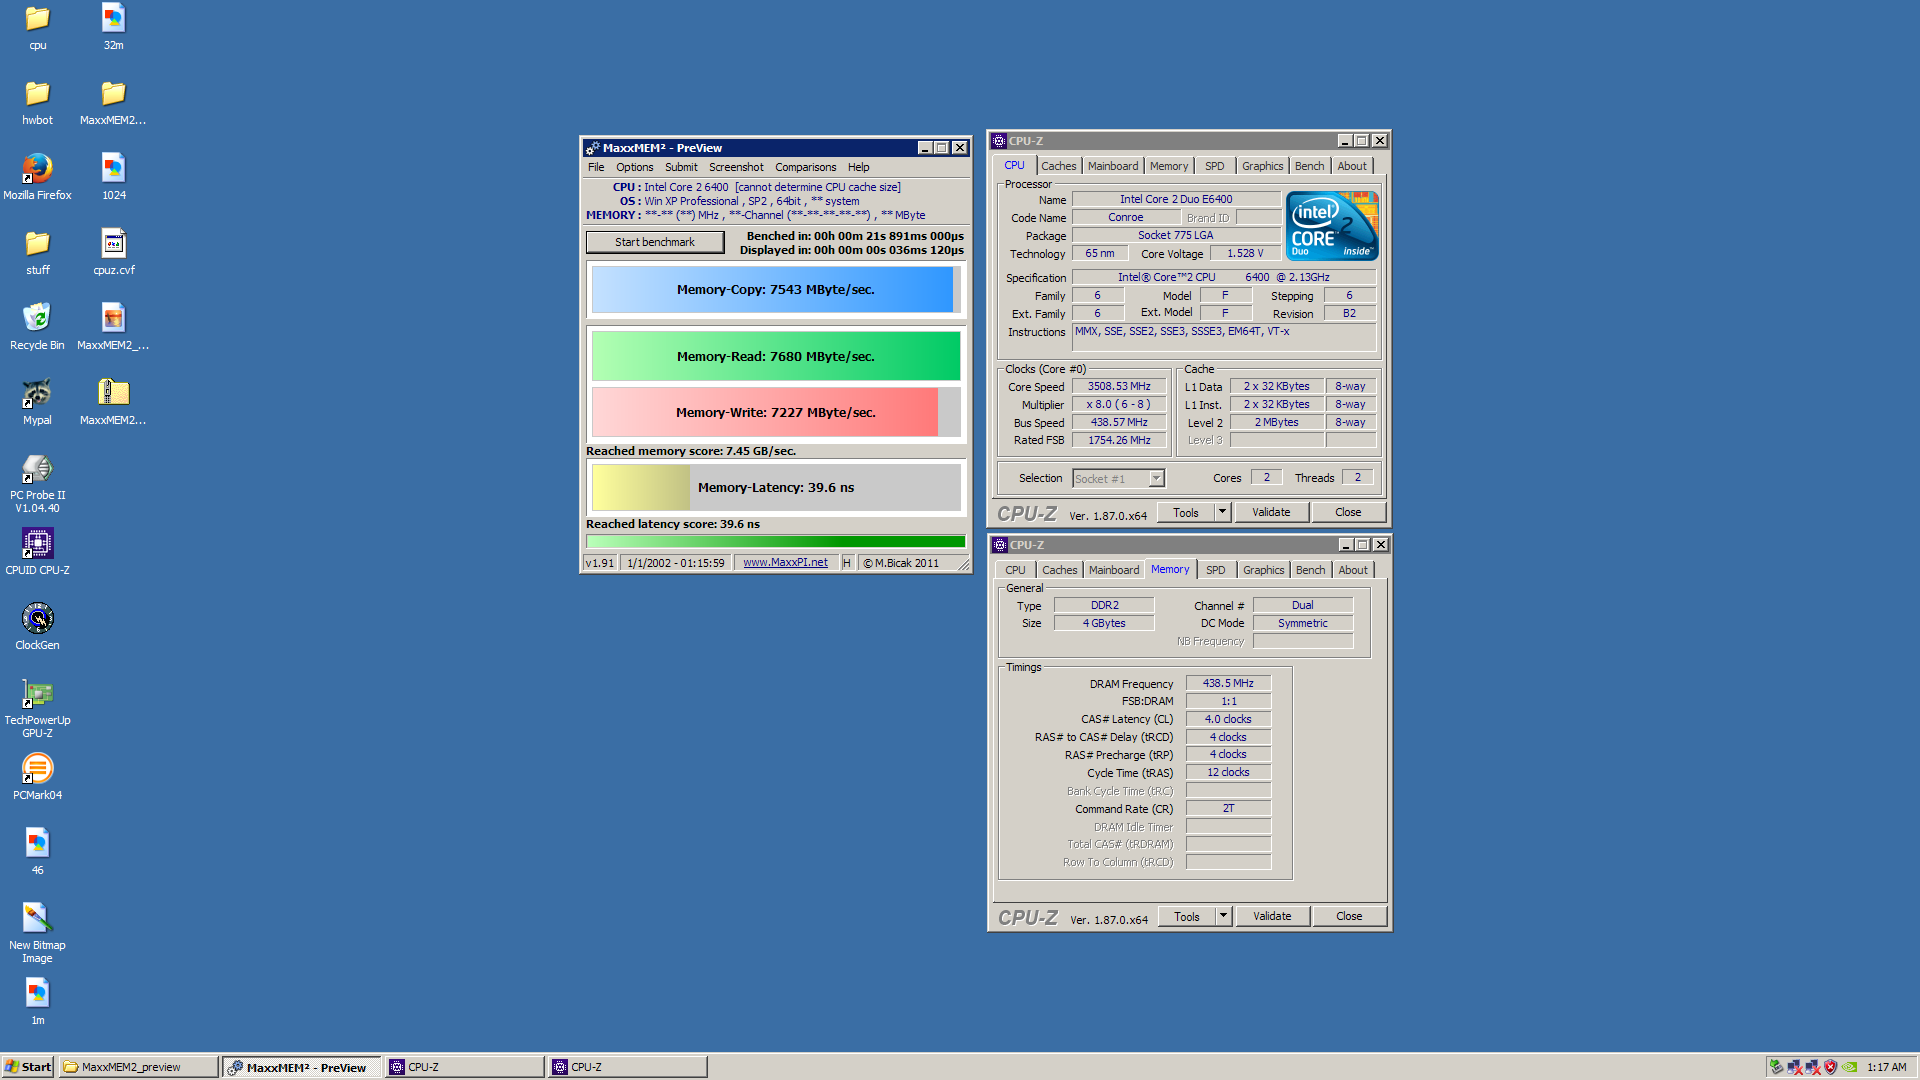Click the Intel Core 2 Duo logo
Viewport: 1920px width, 1080px height.
coord(1333,226)
